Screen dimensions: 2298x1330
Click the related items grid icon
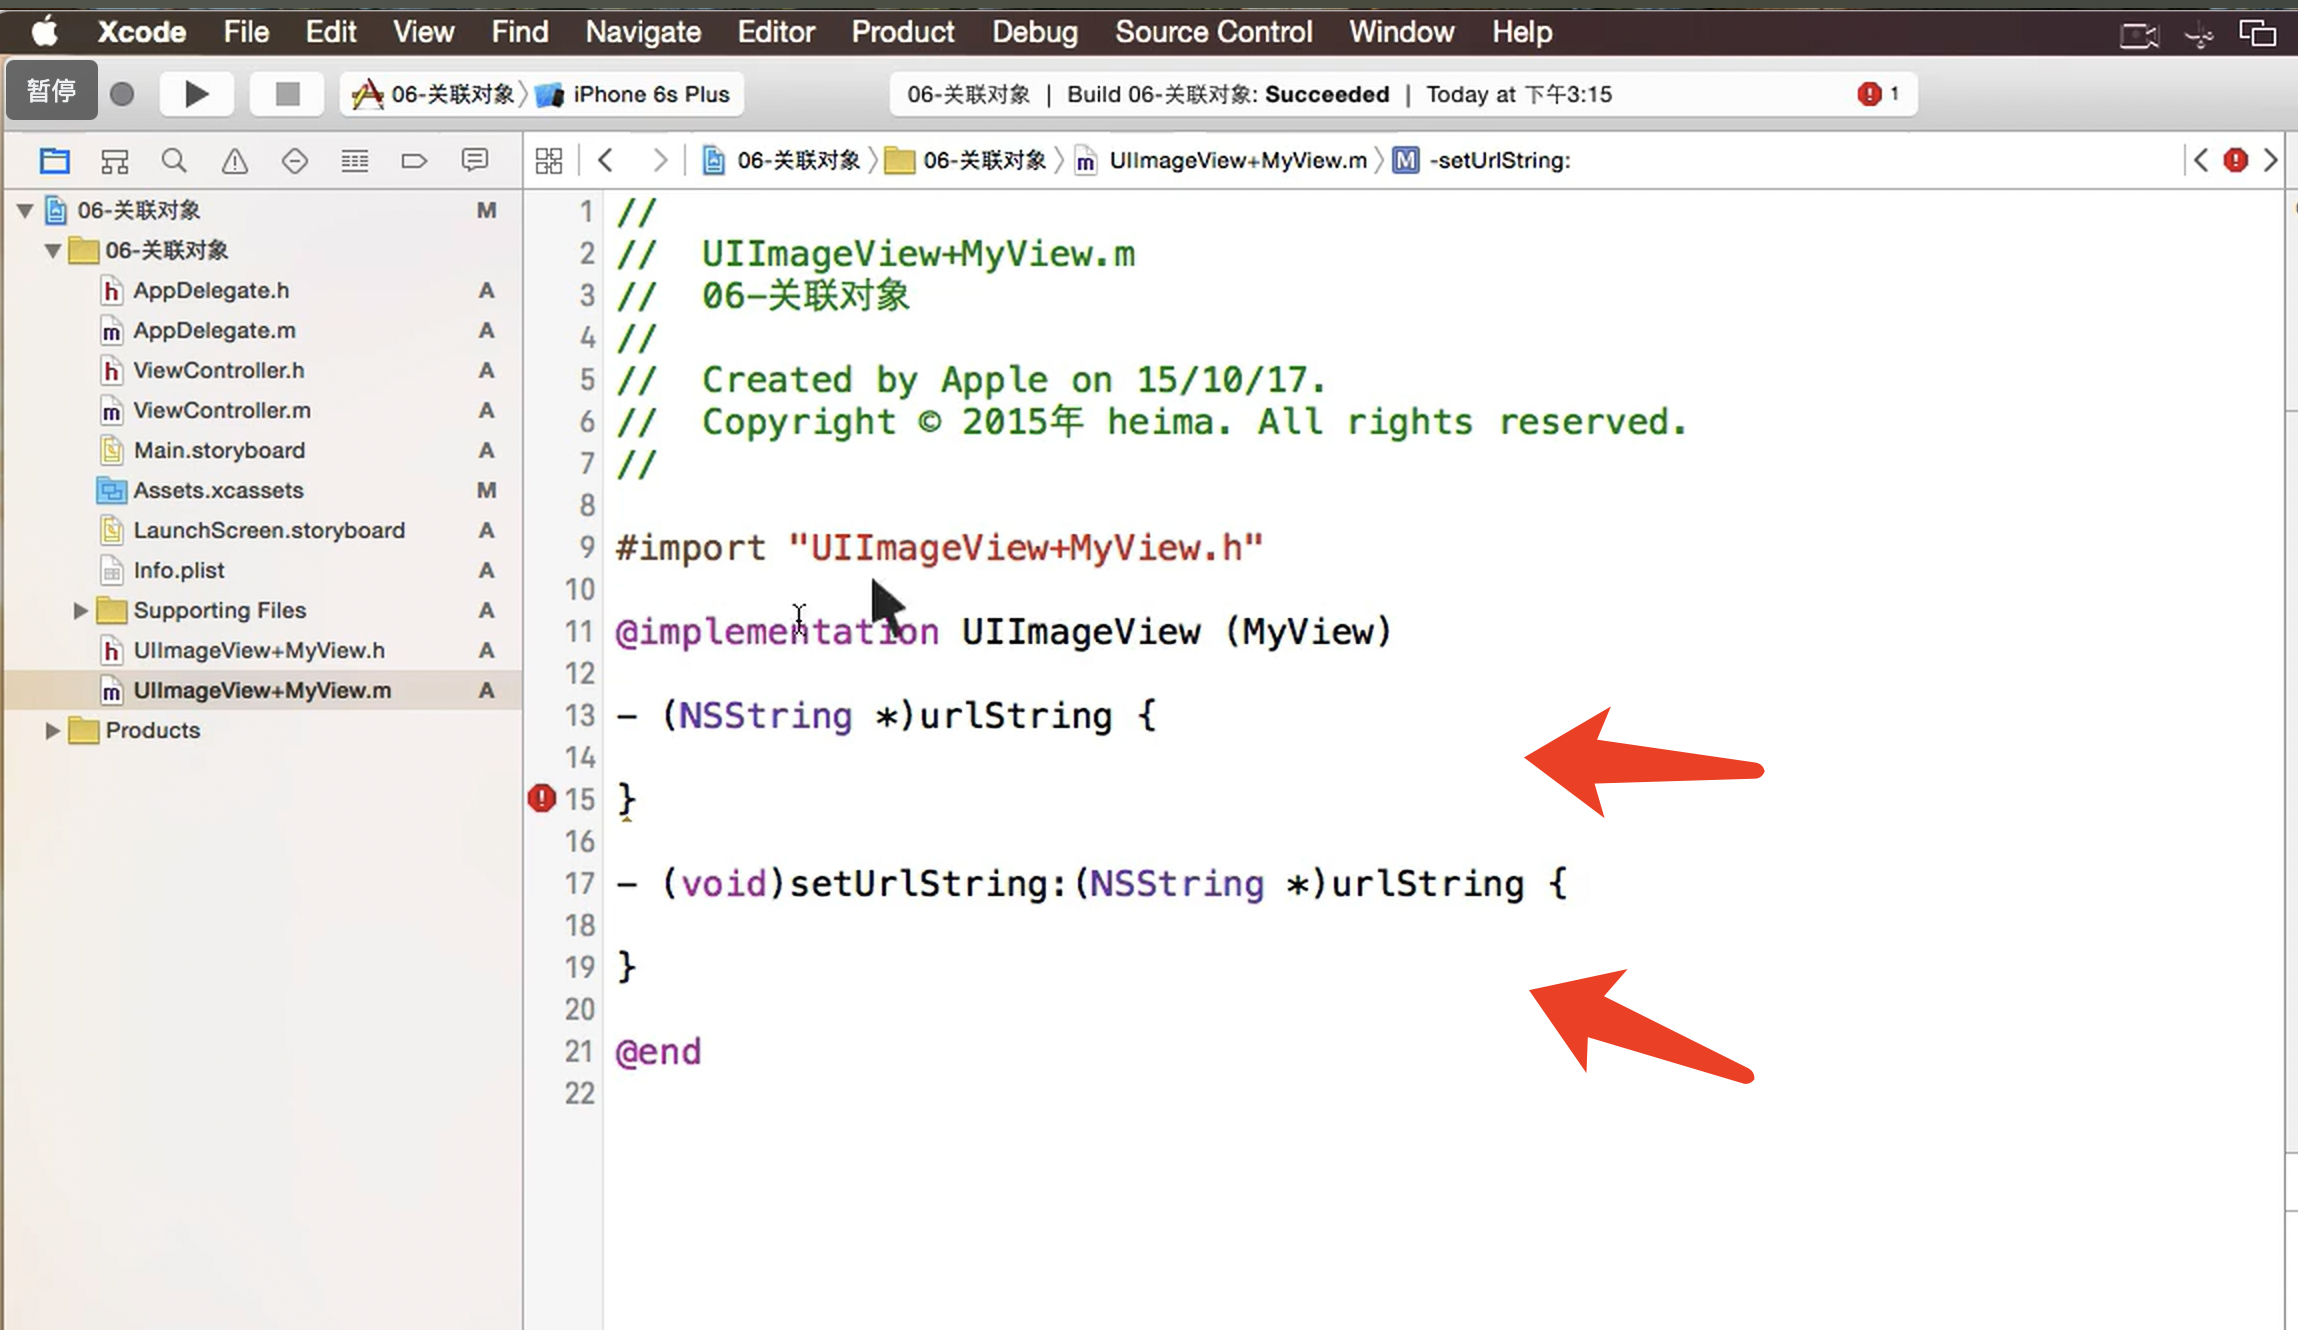549,161
